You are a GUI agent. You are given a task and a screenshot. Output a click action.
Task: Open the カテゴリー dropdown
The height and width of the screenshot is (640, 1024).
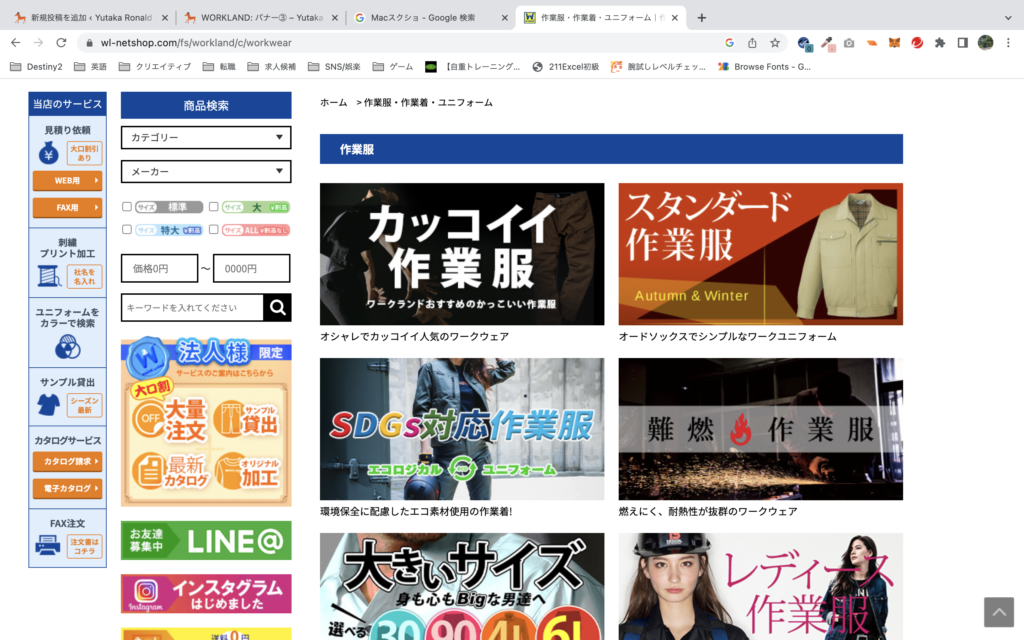(206, 137)
